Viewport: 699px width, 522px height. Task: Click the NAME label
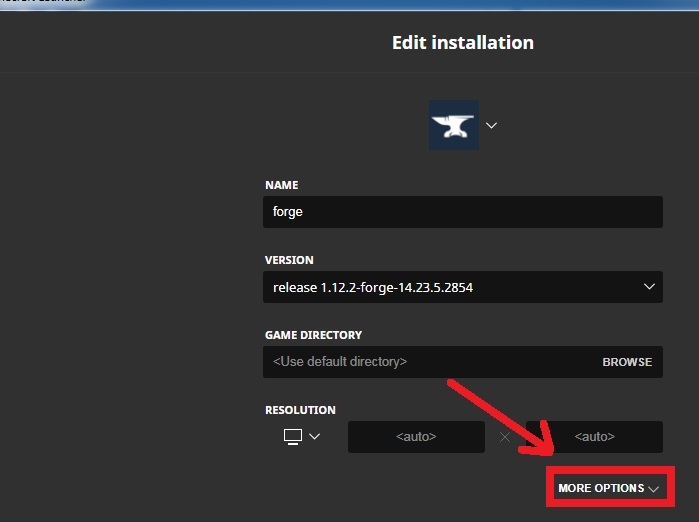pos(281,185)
